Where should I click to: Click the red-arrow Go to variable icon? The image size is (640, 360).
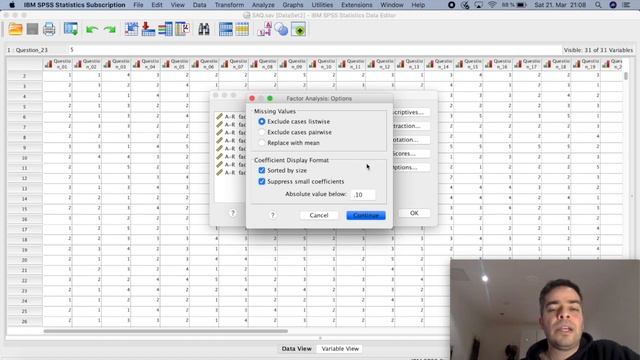pos(148,29)
